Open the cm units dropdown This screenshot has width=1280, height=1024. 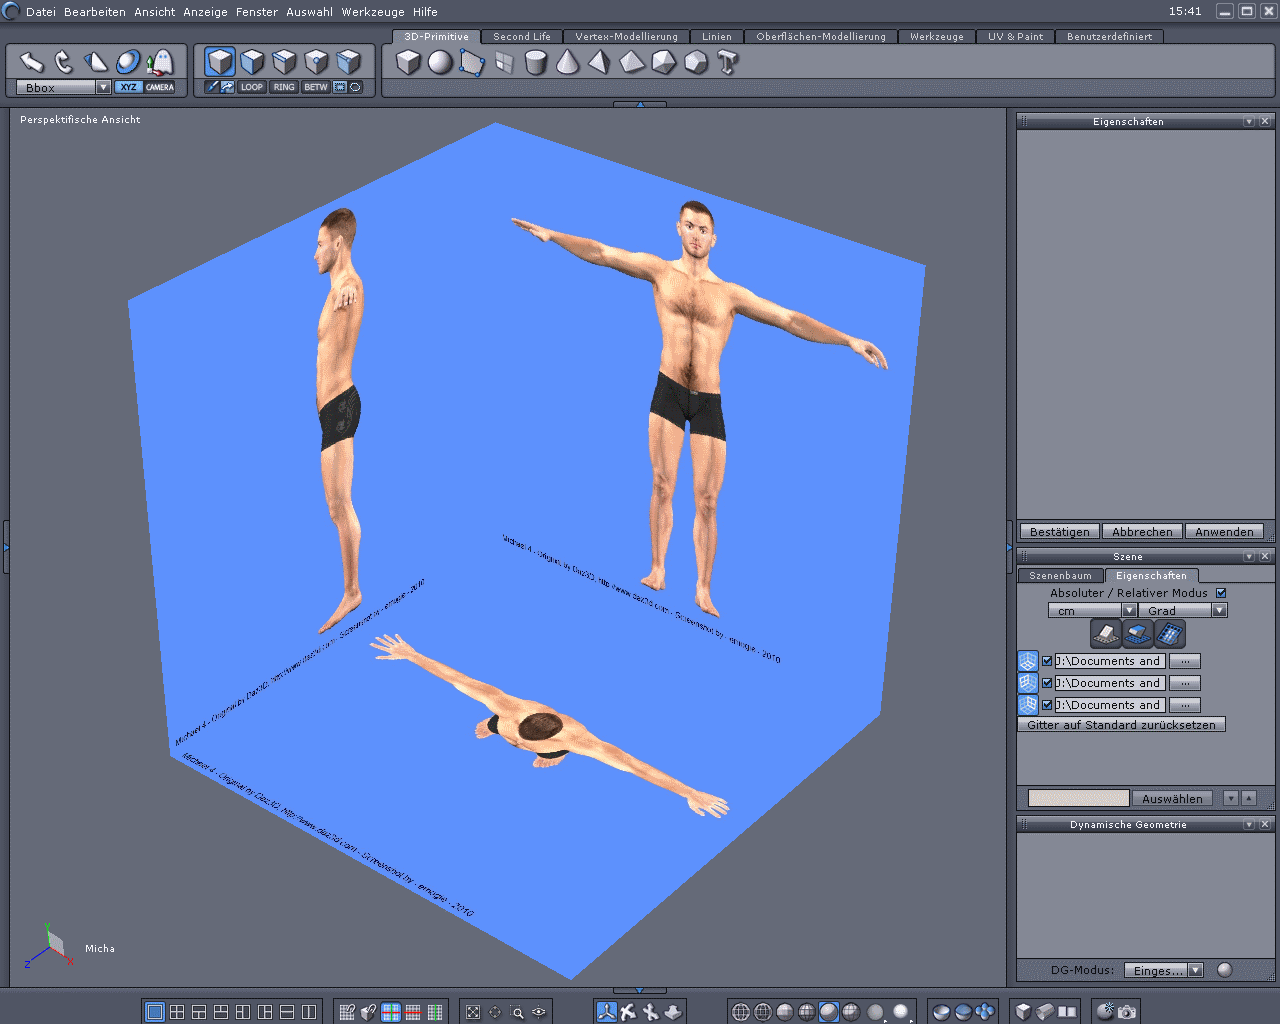click(x=1129, y=610)
